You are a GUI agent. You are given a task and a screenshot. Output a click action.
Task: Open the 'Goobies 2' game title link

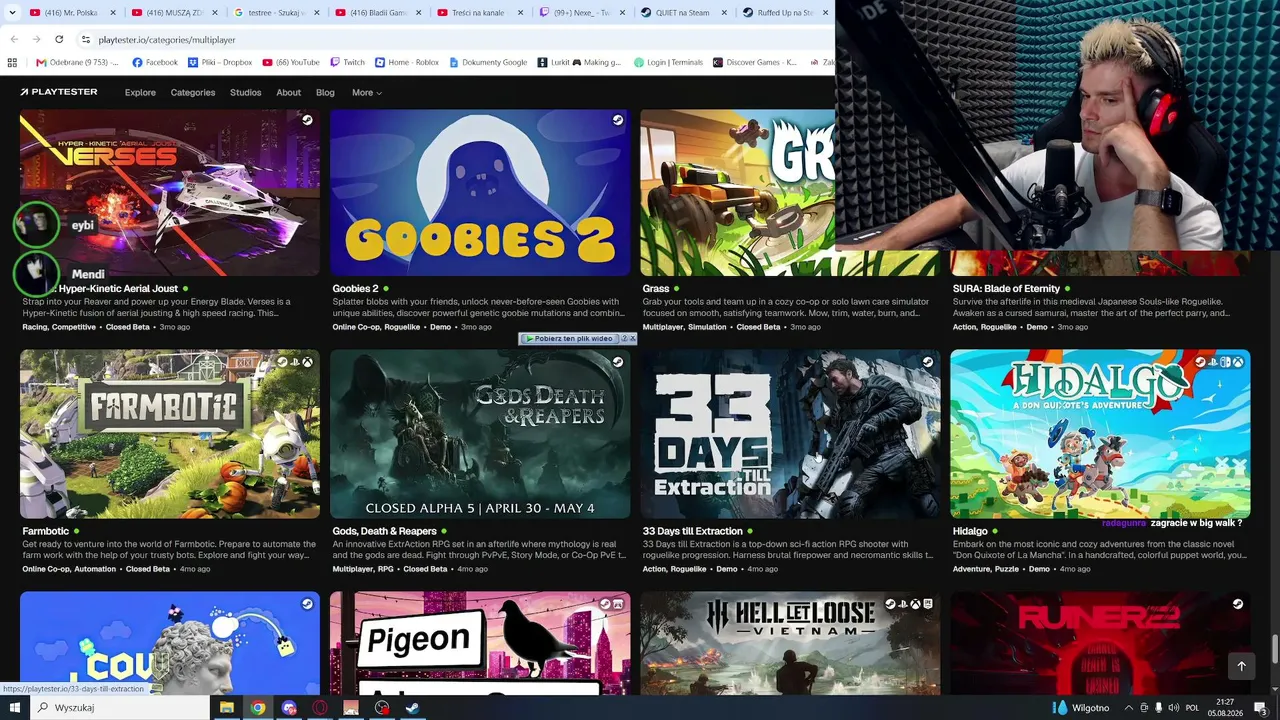click(x=355, y=288)
